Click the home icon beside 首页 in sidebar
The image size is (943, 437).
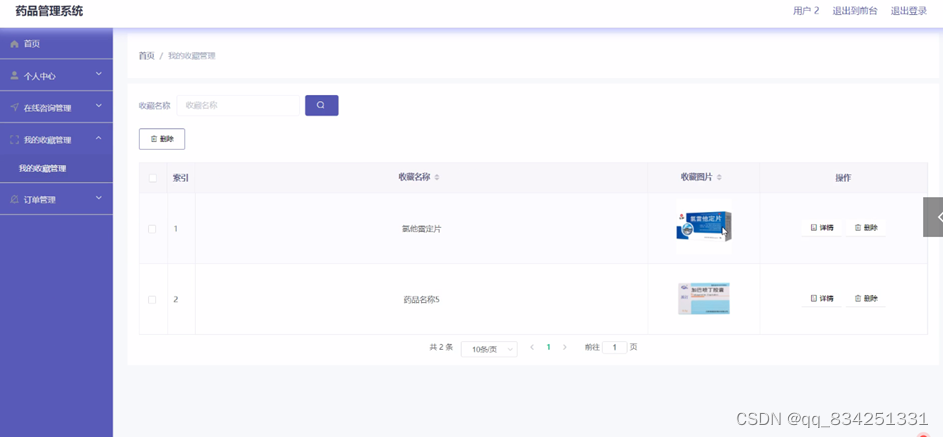pyautogui.click(x=14, y=44)
